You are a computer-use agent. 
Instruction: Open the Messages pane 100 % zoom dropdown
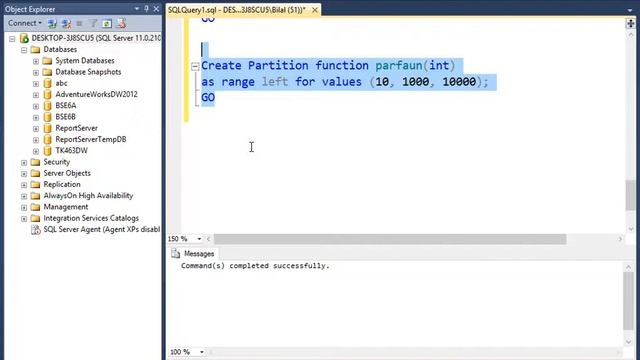pos(201,352)
